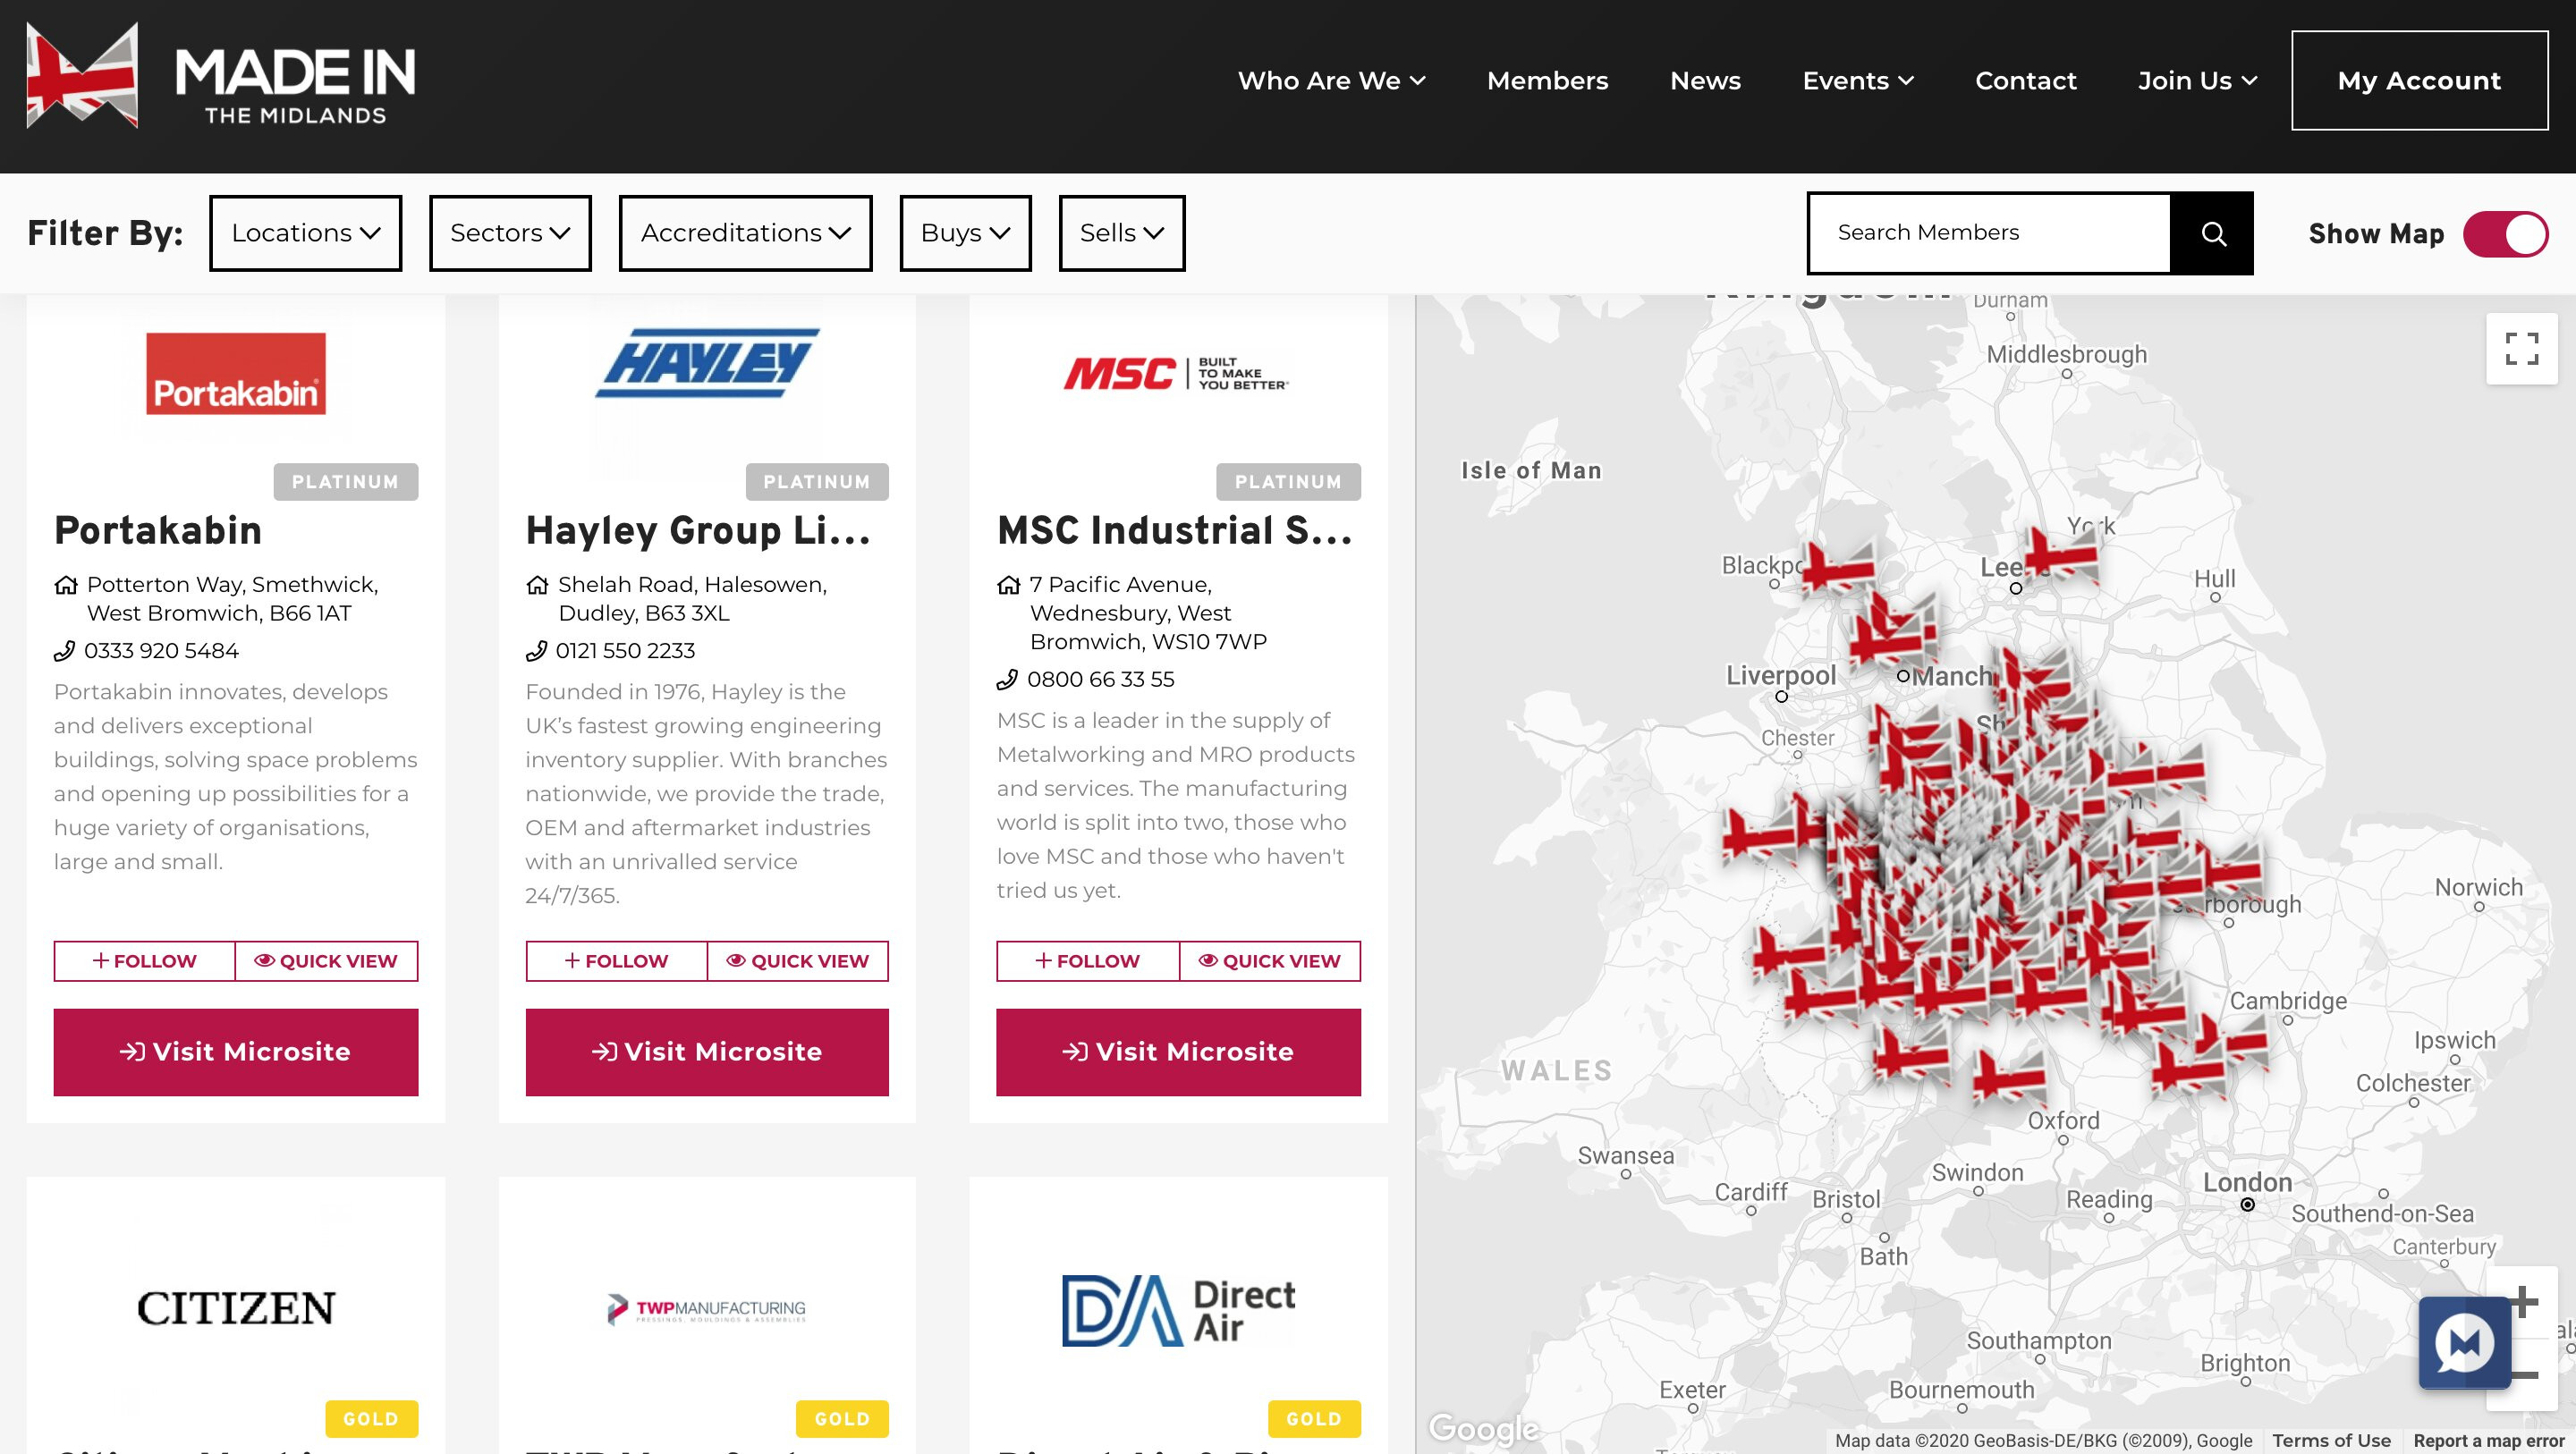Expand the Events menu
This screenshot has height=1454, width=2576.
[x=1858, y=81]
